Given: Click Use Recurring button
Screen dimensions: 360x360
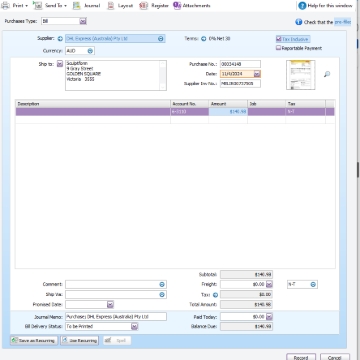Looking at the screenshot, I should (x=79, y=340).
